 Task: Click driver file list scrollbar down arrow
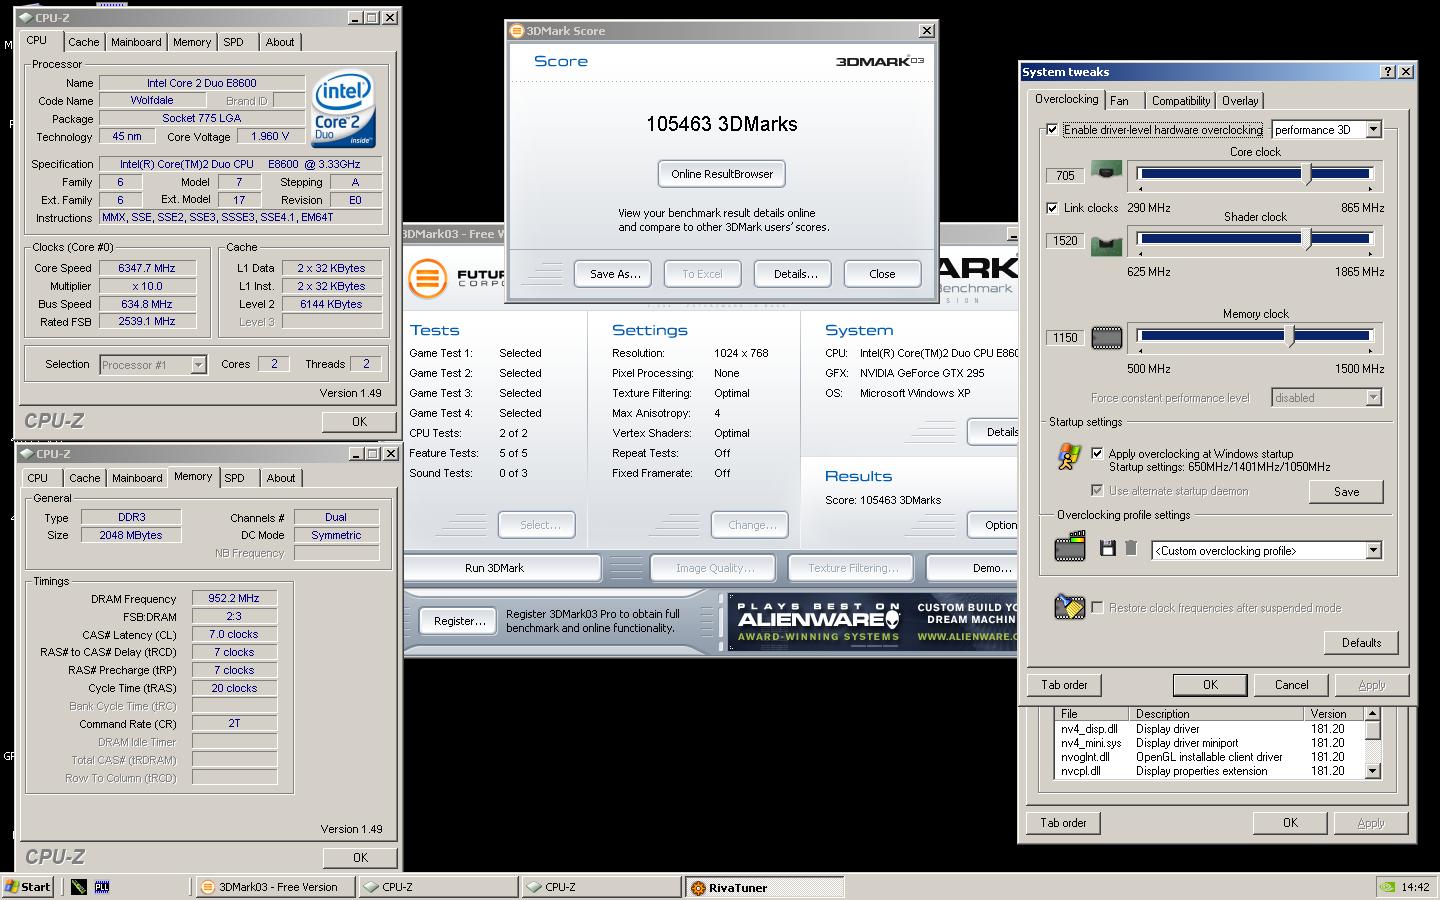click(x=1372, y=771)
